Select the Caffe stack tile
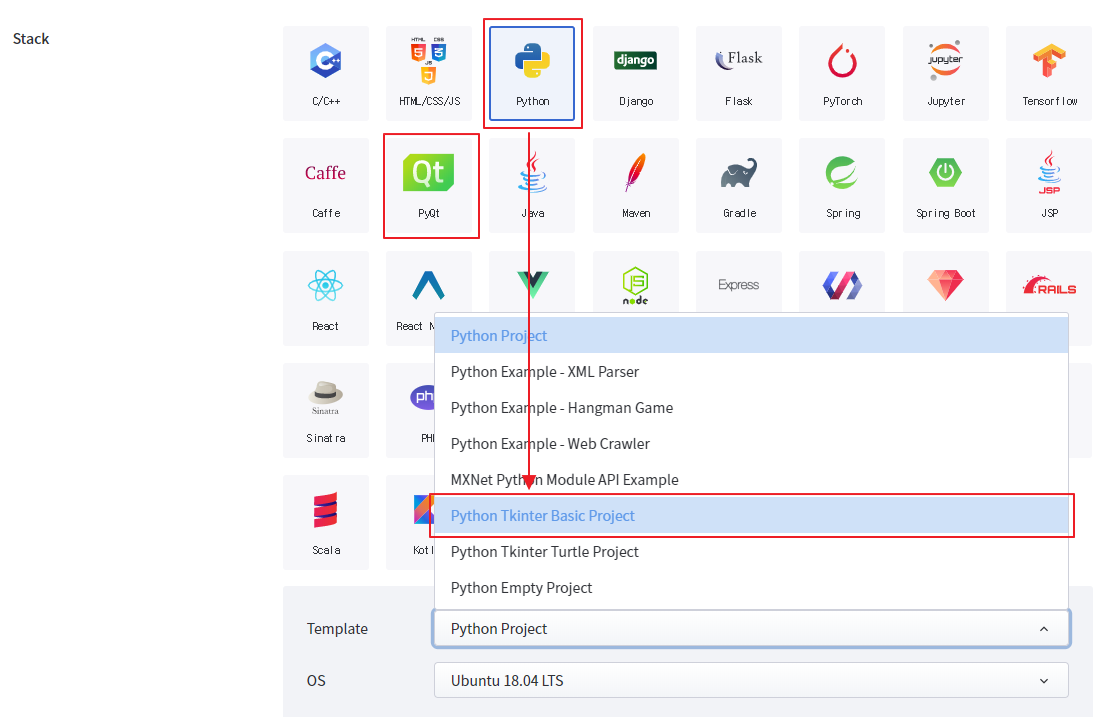The height and width of the screenshot is (717, 1098). point(326,186)
